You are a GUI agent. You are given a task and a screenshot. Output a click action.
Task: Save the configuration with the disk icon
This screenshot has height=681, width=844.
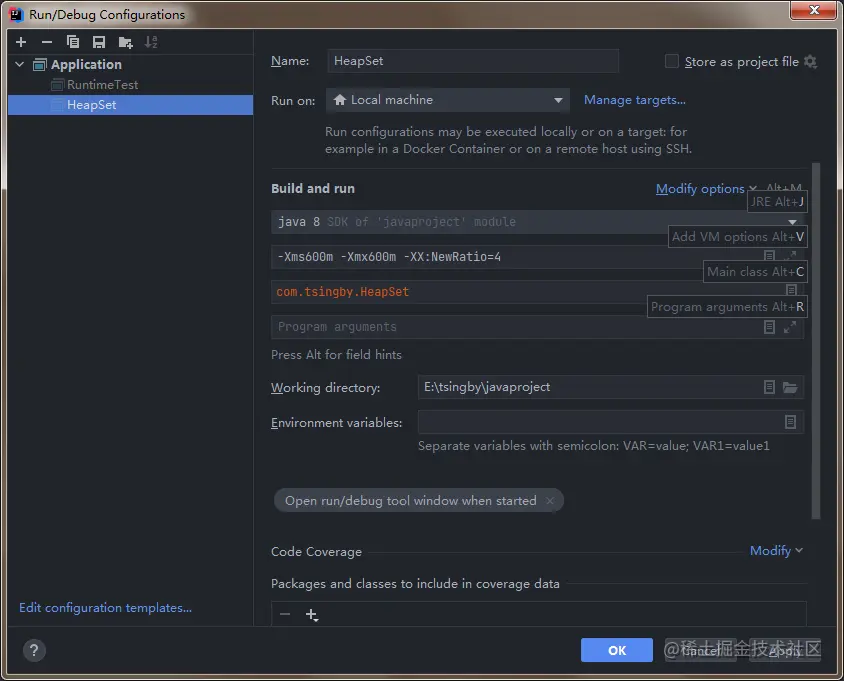(x=99, y=42)
